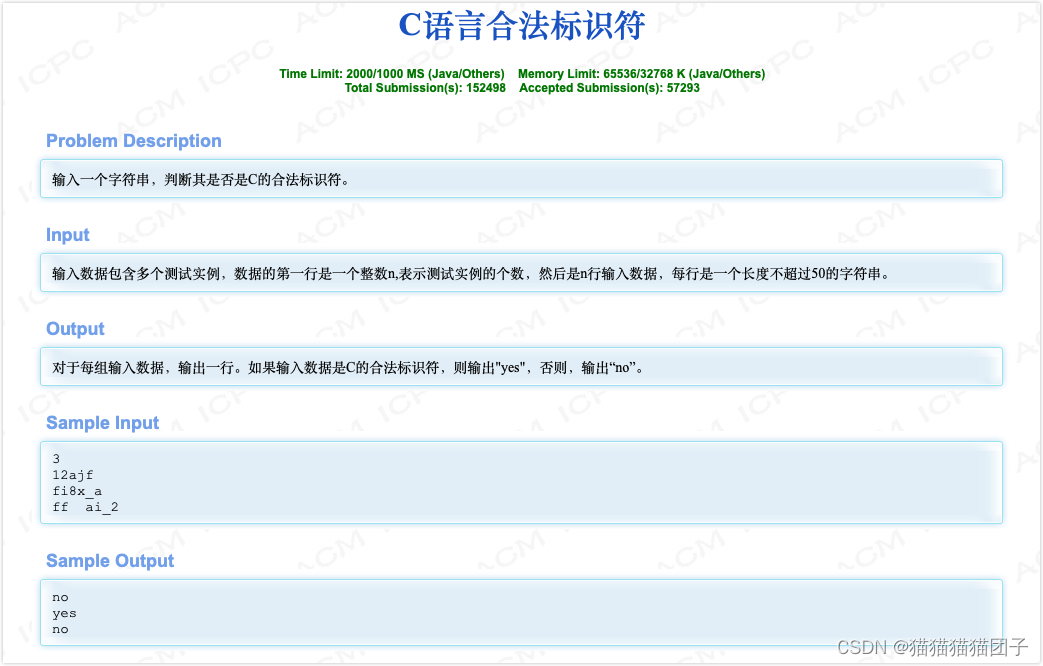The height and width of the screenshot is (666, 1043).
Task: Click the Input section heading
Action: pos(66,235)
